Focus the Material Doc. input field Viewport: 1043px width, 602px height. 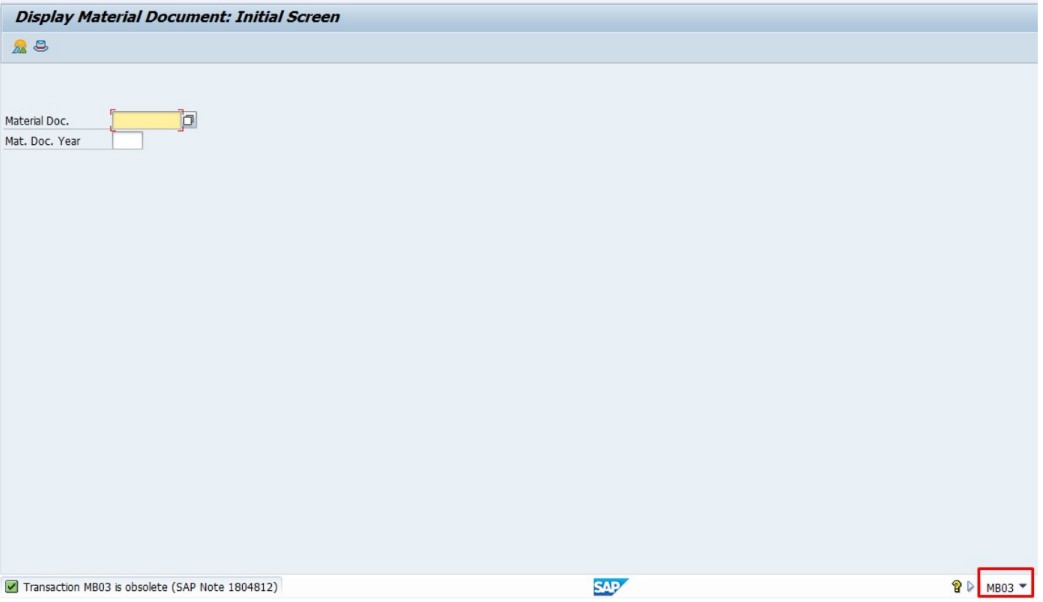click(x=146, y=121)
